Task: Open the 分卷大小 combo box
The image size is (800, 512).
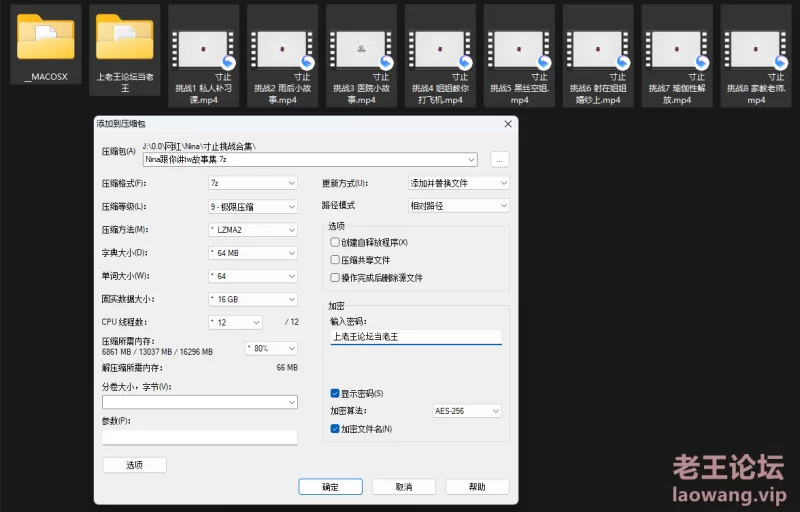Action: point(200,402)
